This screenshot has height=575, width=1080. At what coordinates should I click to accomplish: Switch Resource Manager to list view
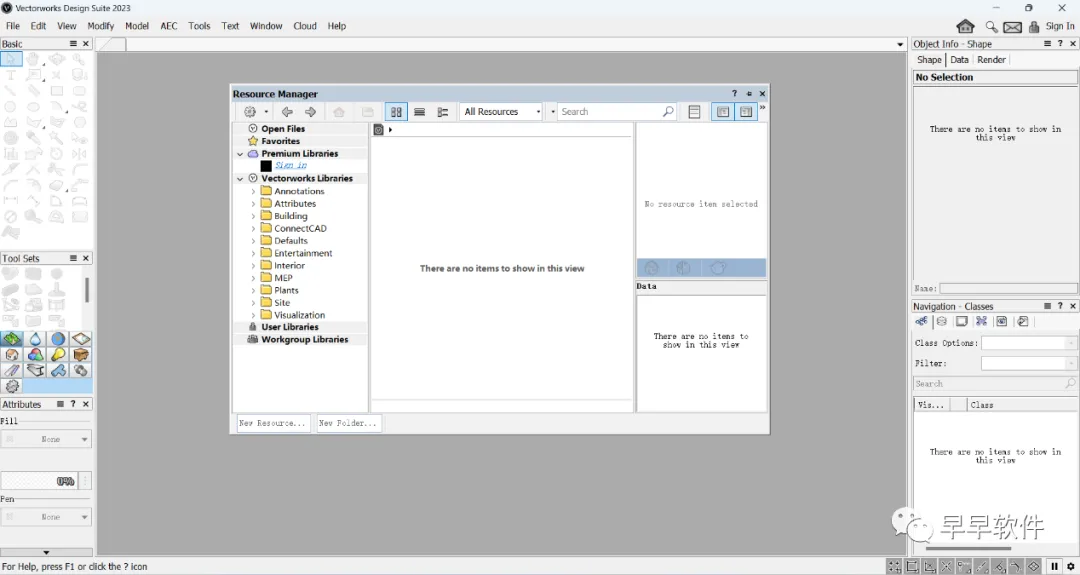[419, 112]
